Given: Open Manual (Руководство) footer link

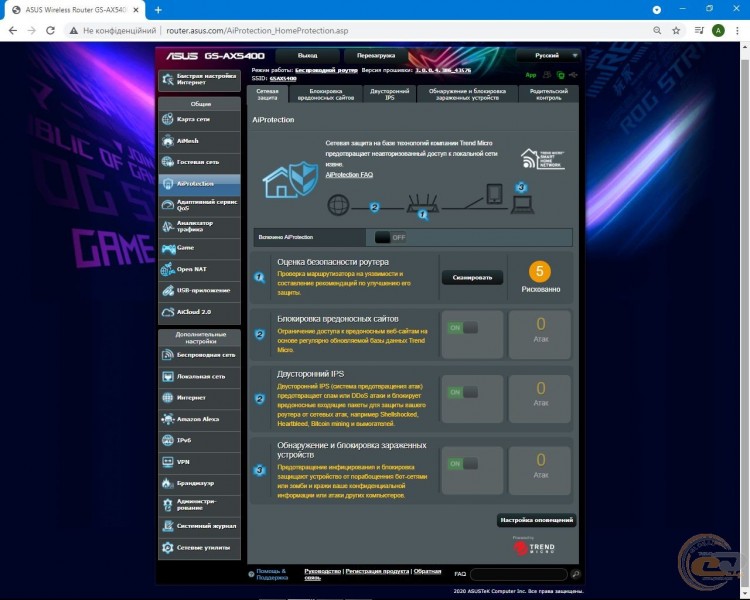Looking at the screenshot, I should click(322, 571).
